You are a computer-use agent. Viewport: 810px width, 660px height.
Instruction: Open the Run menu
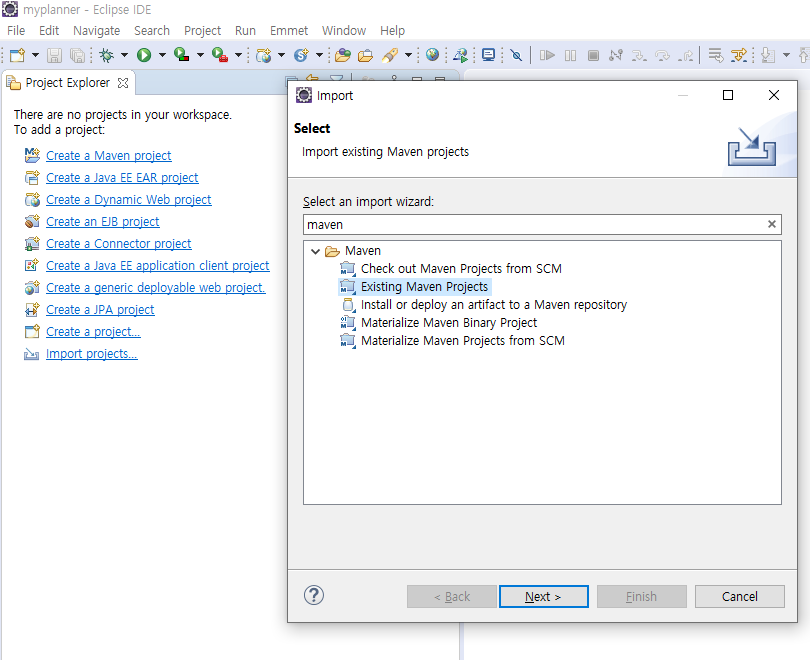click(x=245, y=30)
